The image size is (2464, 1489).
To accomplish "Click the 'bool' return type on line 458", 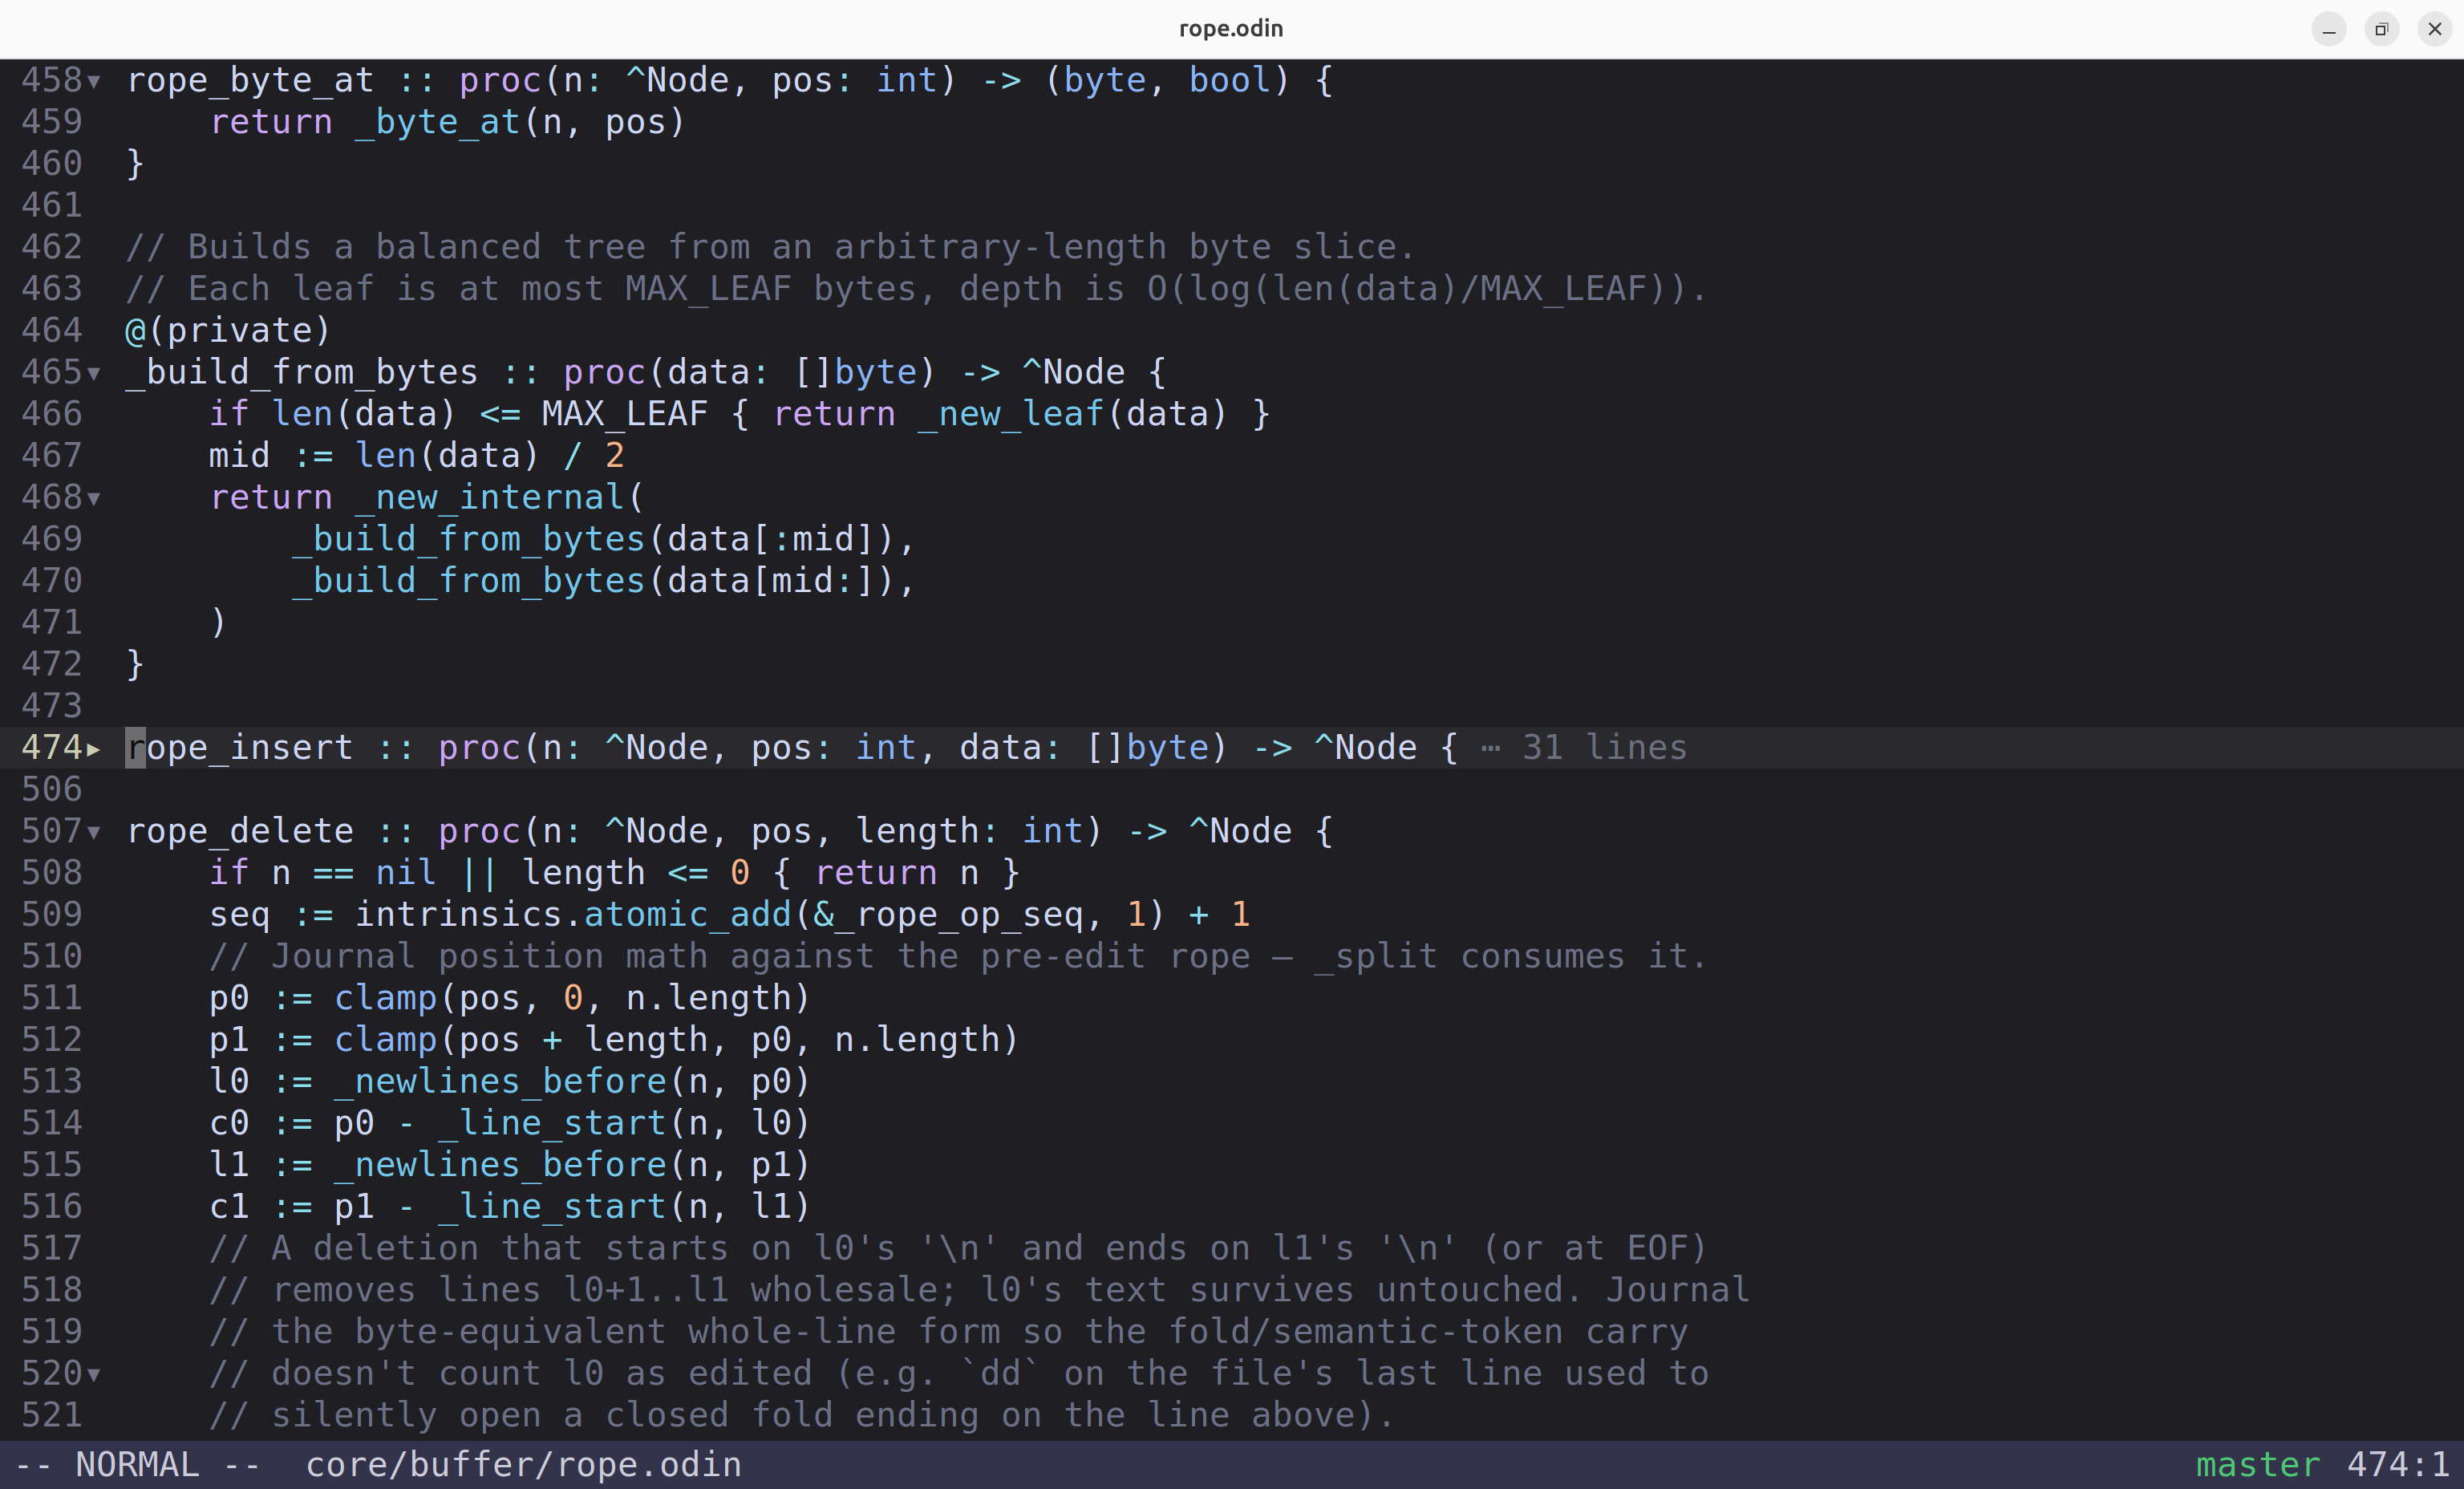I will coord(1229,80).
